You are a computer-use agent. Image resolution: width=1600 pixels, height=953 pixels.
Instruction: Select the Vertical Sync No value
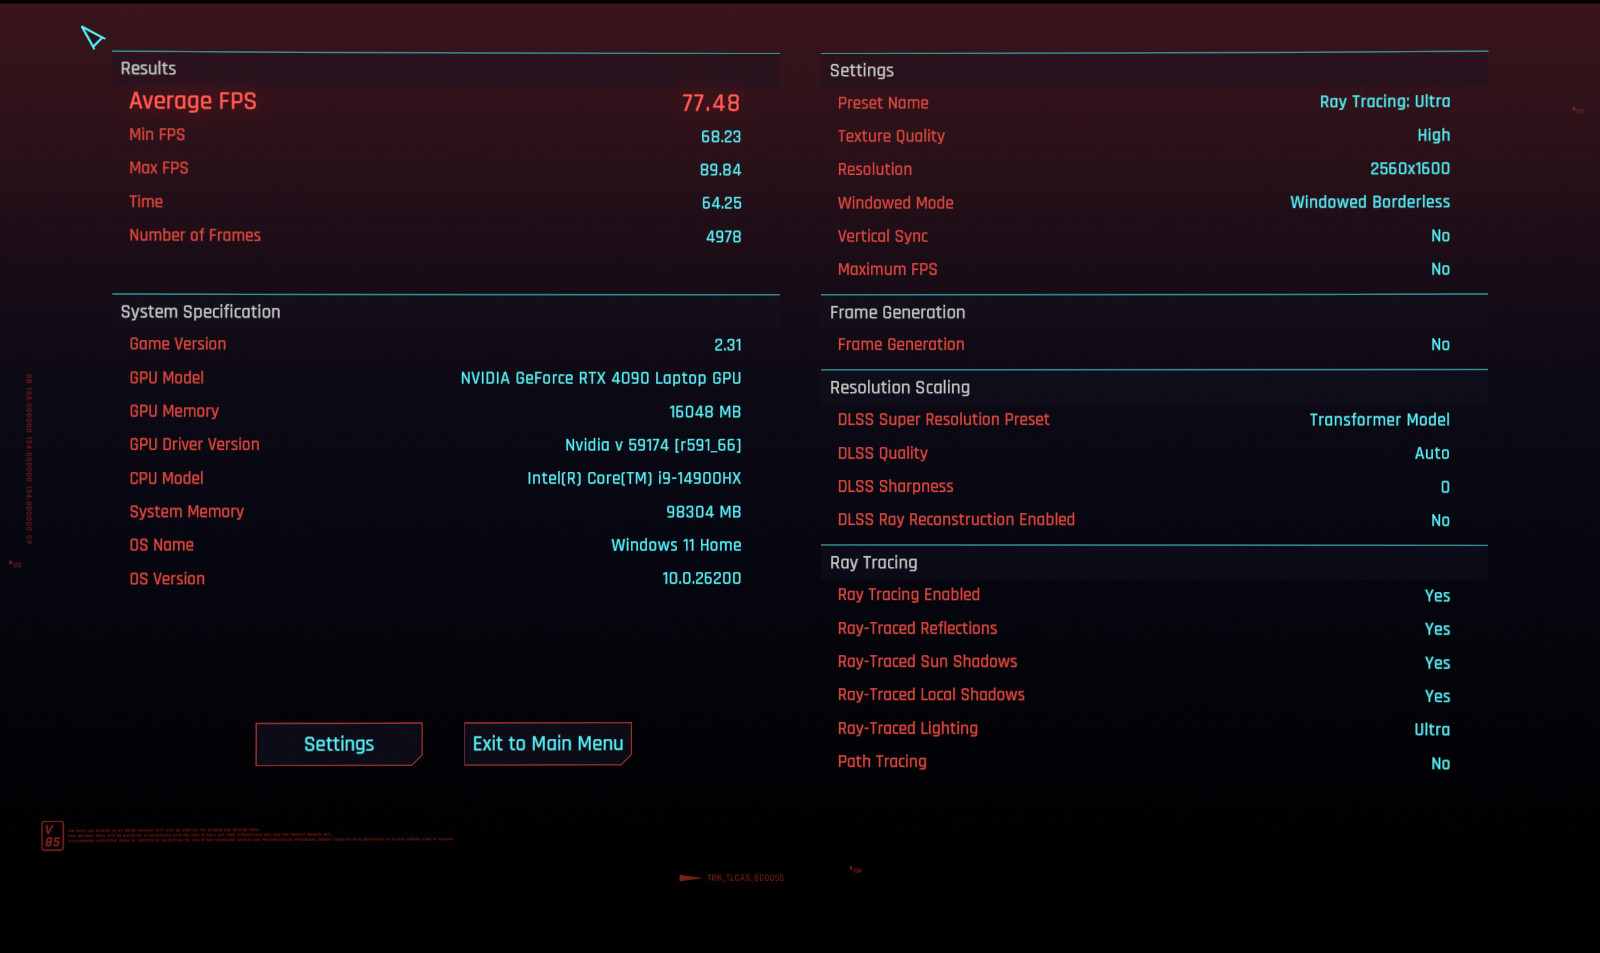click(1440, 236)
